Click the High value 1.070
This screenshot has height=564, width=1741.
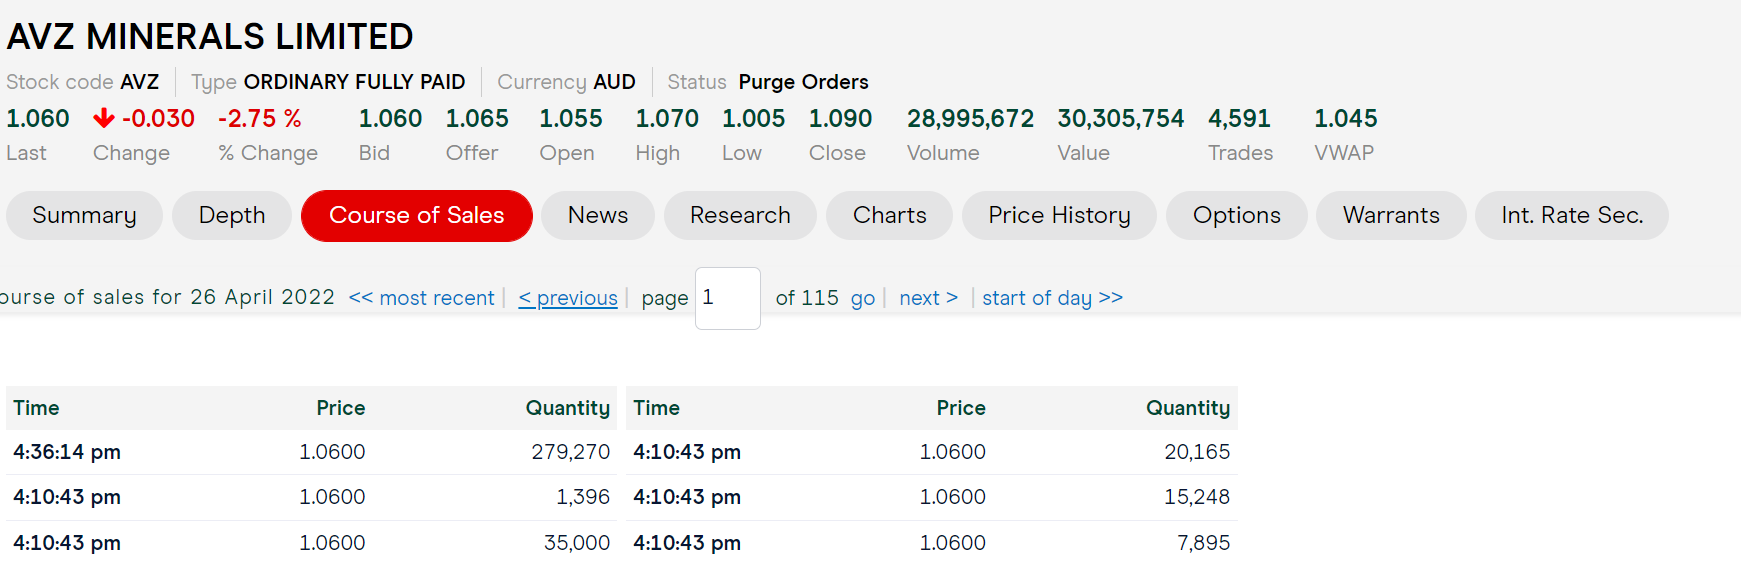tap(667, 118)
